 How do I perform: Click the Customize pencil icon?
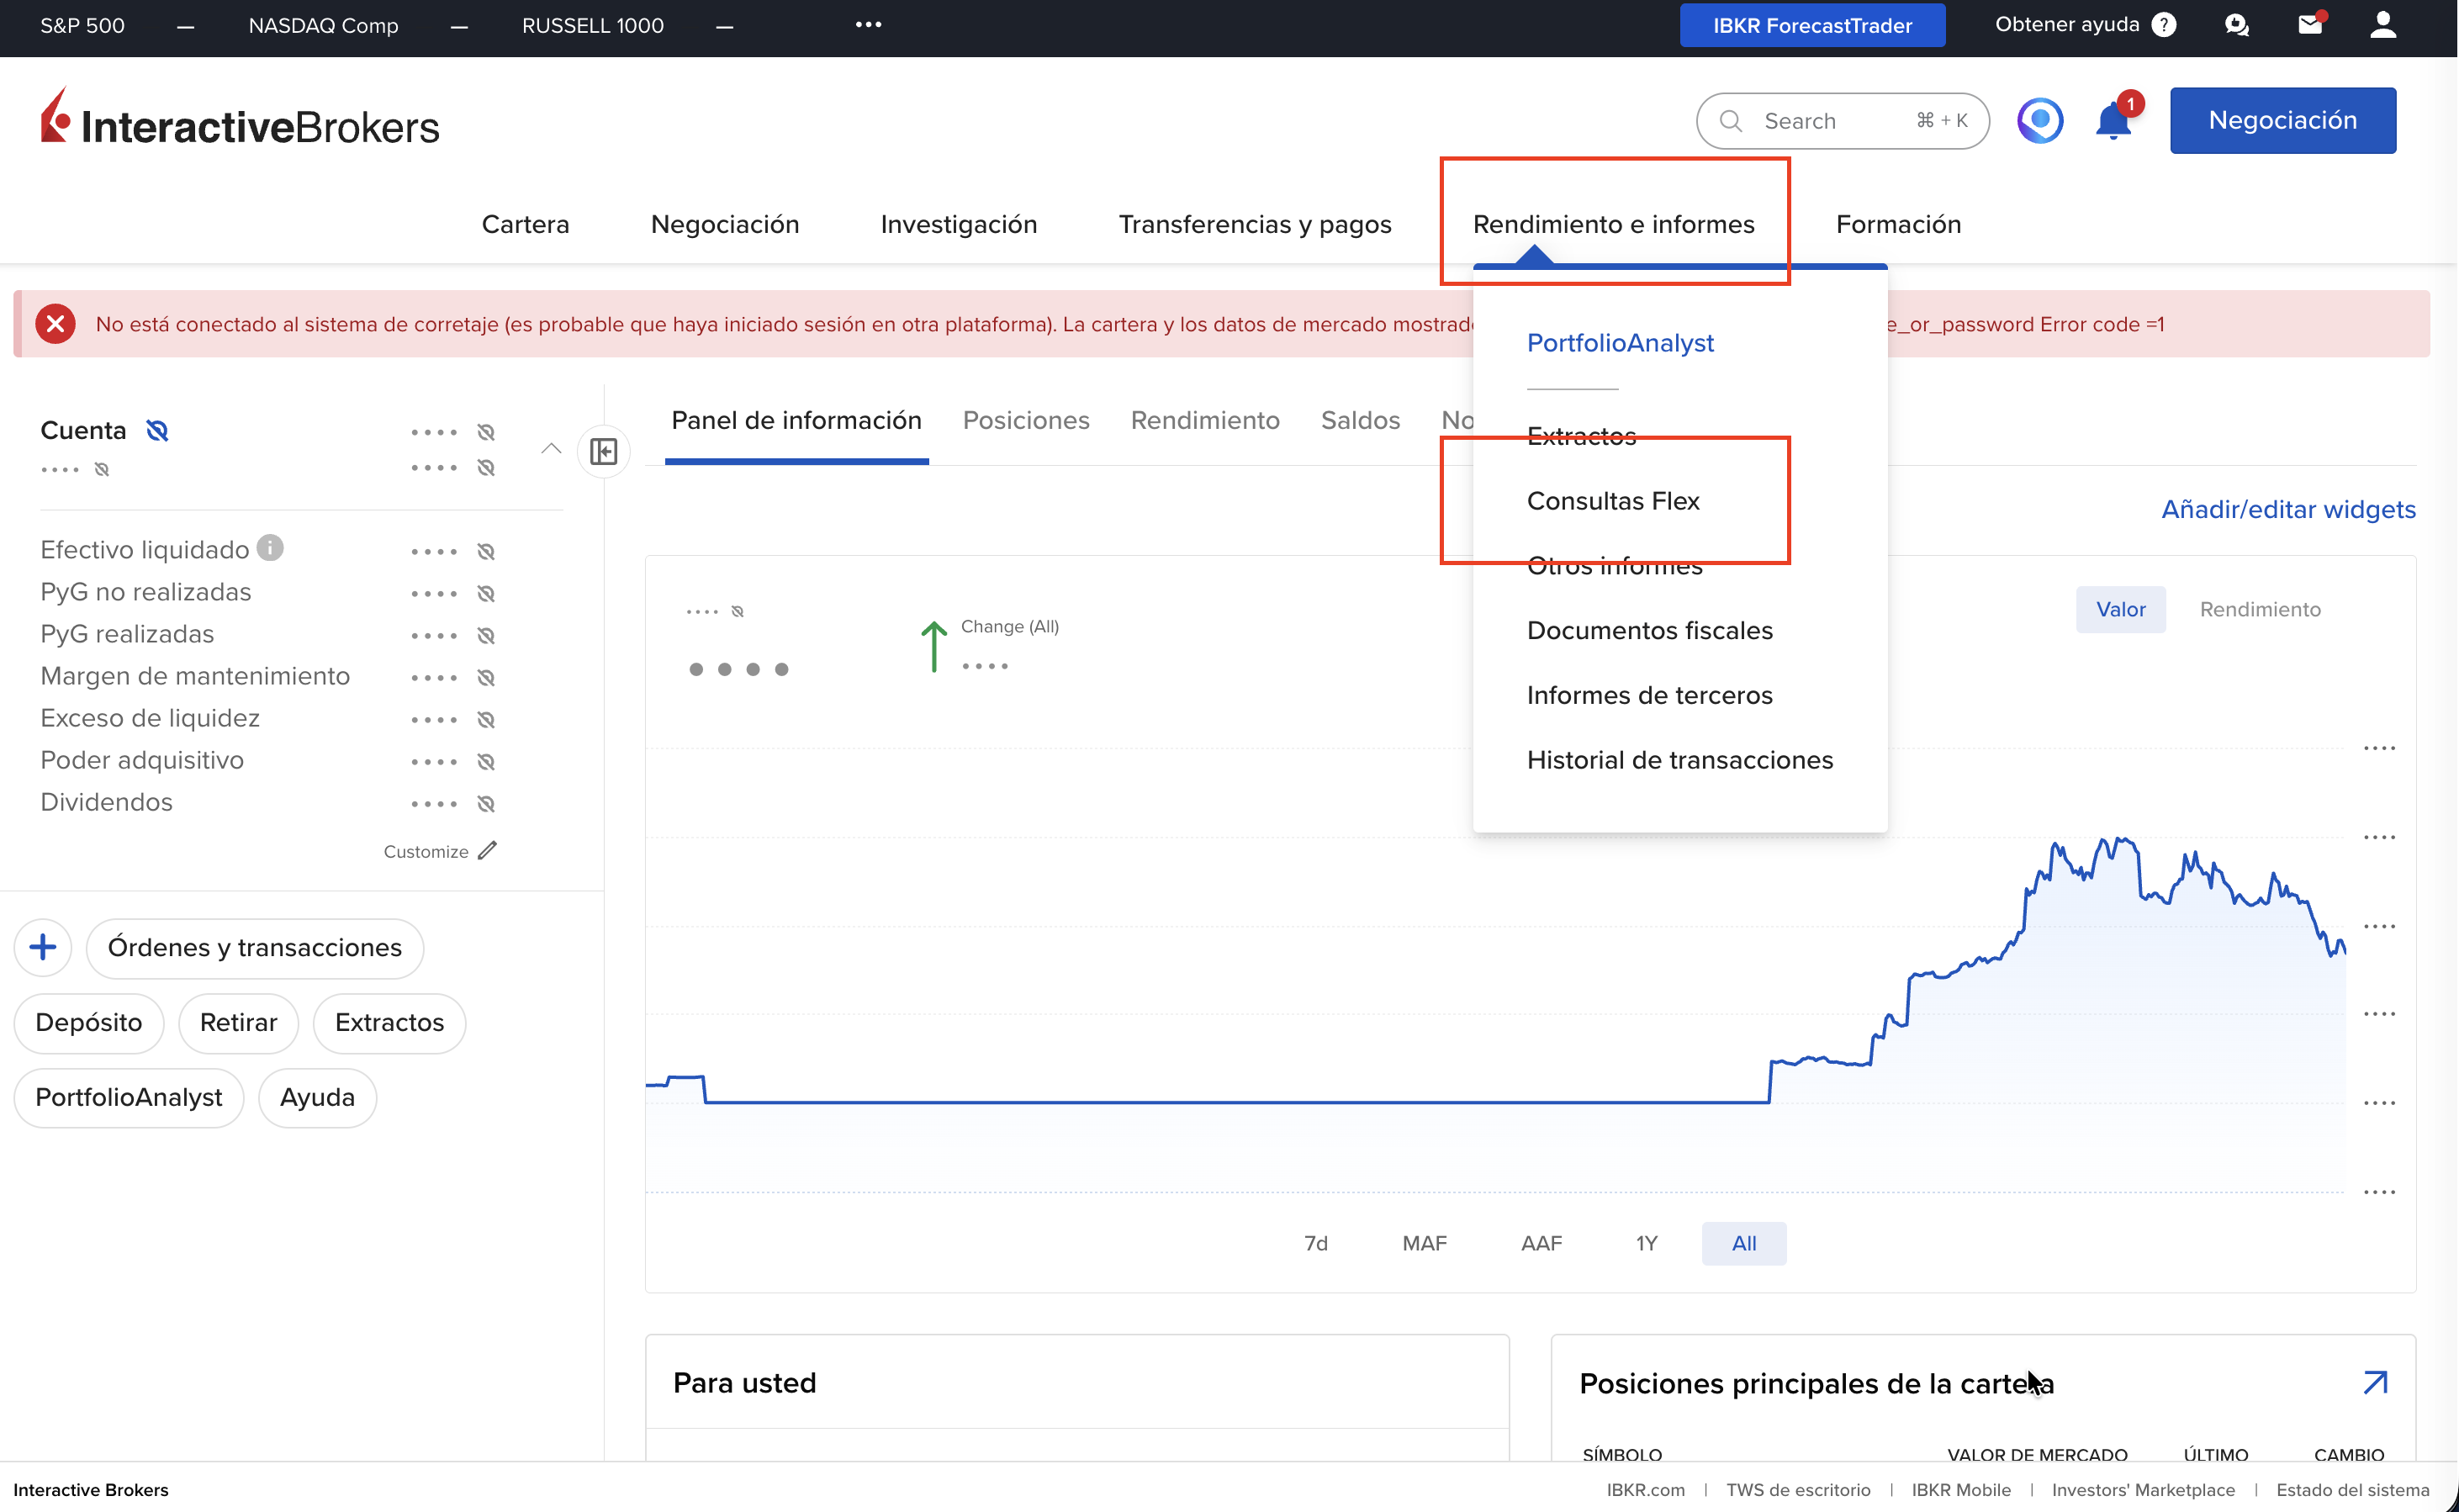[x=487, y=851]
